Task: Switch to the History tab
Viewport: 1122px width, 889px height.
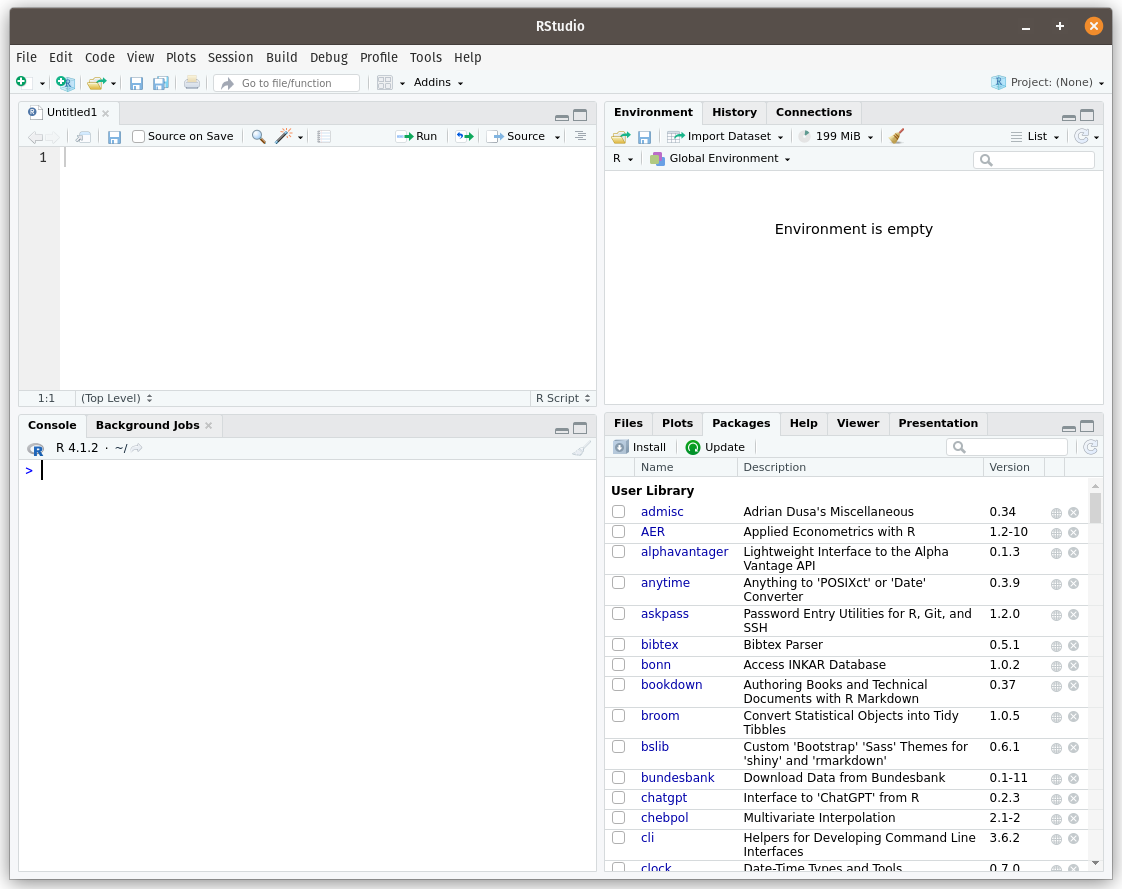Action: [x=734, y=113]
